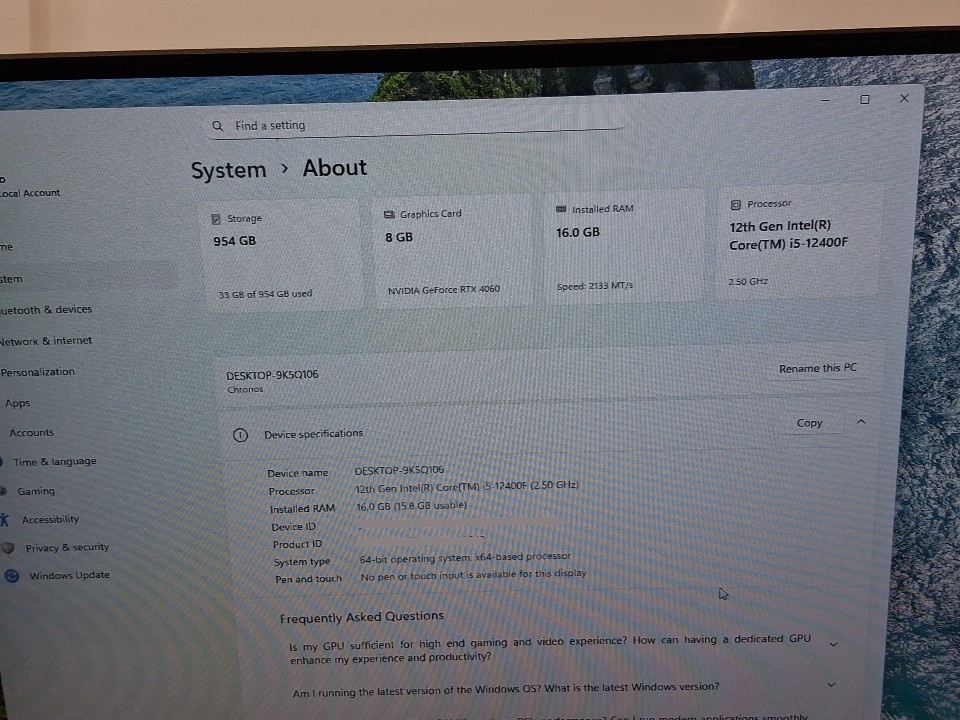Copy the device specifications

coord(809,423)
